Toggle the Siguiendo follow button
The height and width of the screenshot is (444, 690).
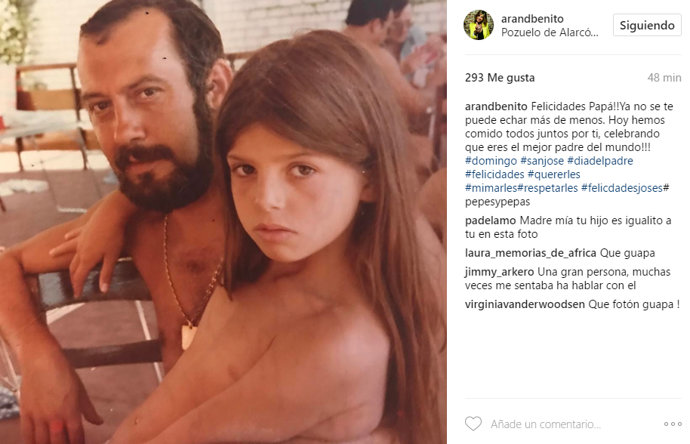647,25
